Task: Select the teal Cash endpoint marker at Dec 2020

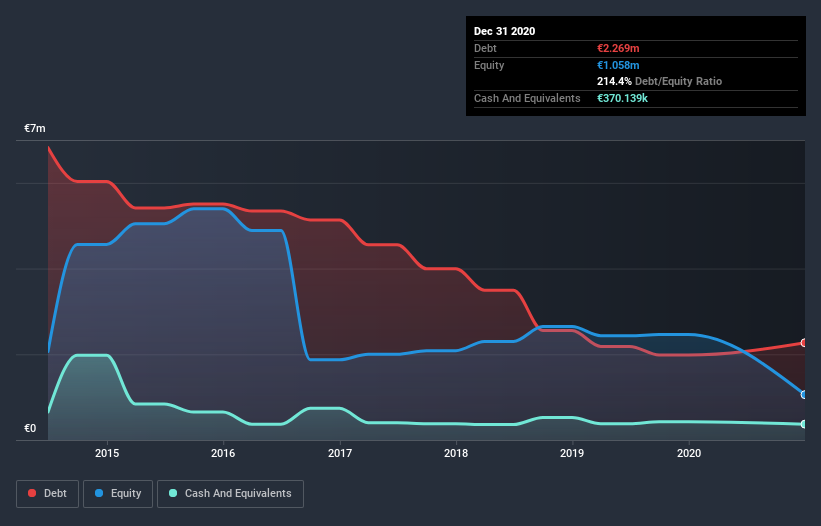Action: [x=803, y=424]
